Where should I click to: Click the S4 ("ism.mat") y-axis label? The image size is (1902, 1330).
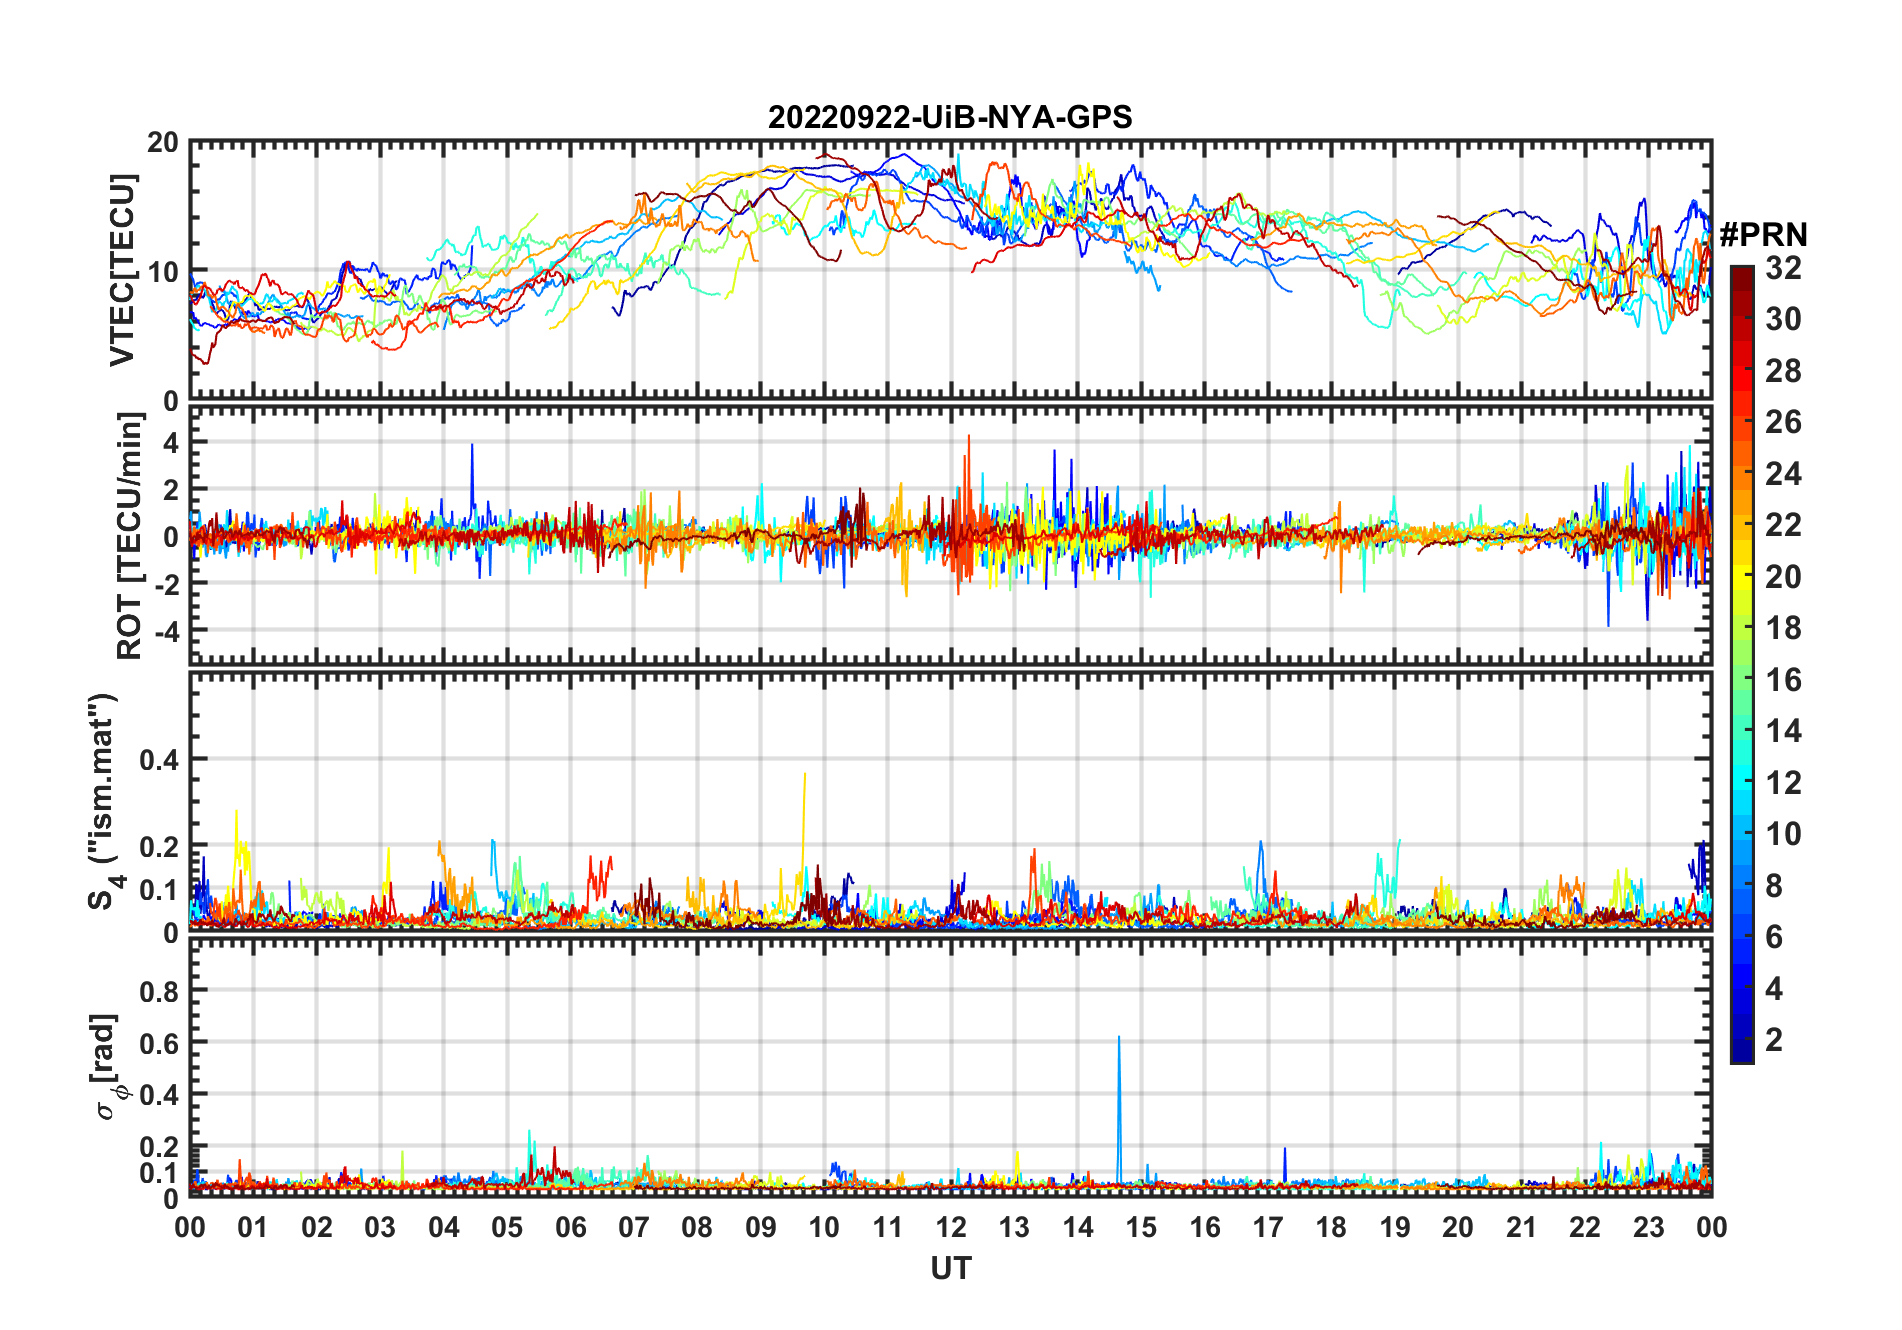point(102,801)
